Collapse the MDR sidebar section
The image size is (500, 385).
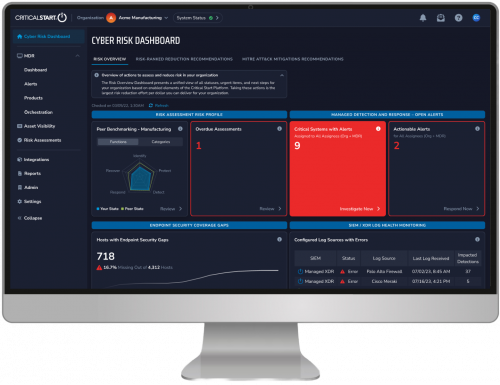click(77, 56)
